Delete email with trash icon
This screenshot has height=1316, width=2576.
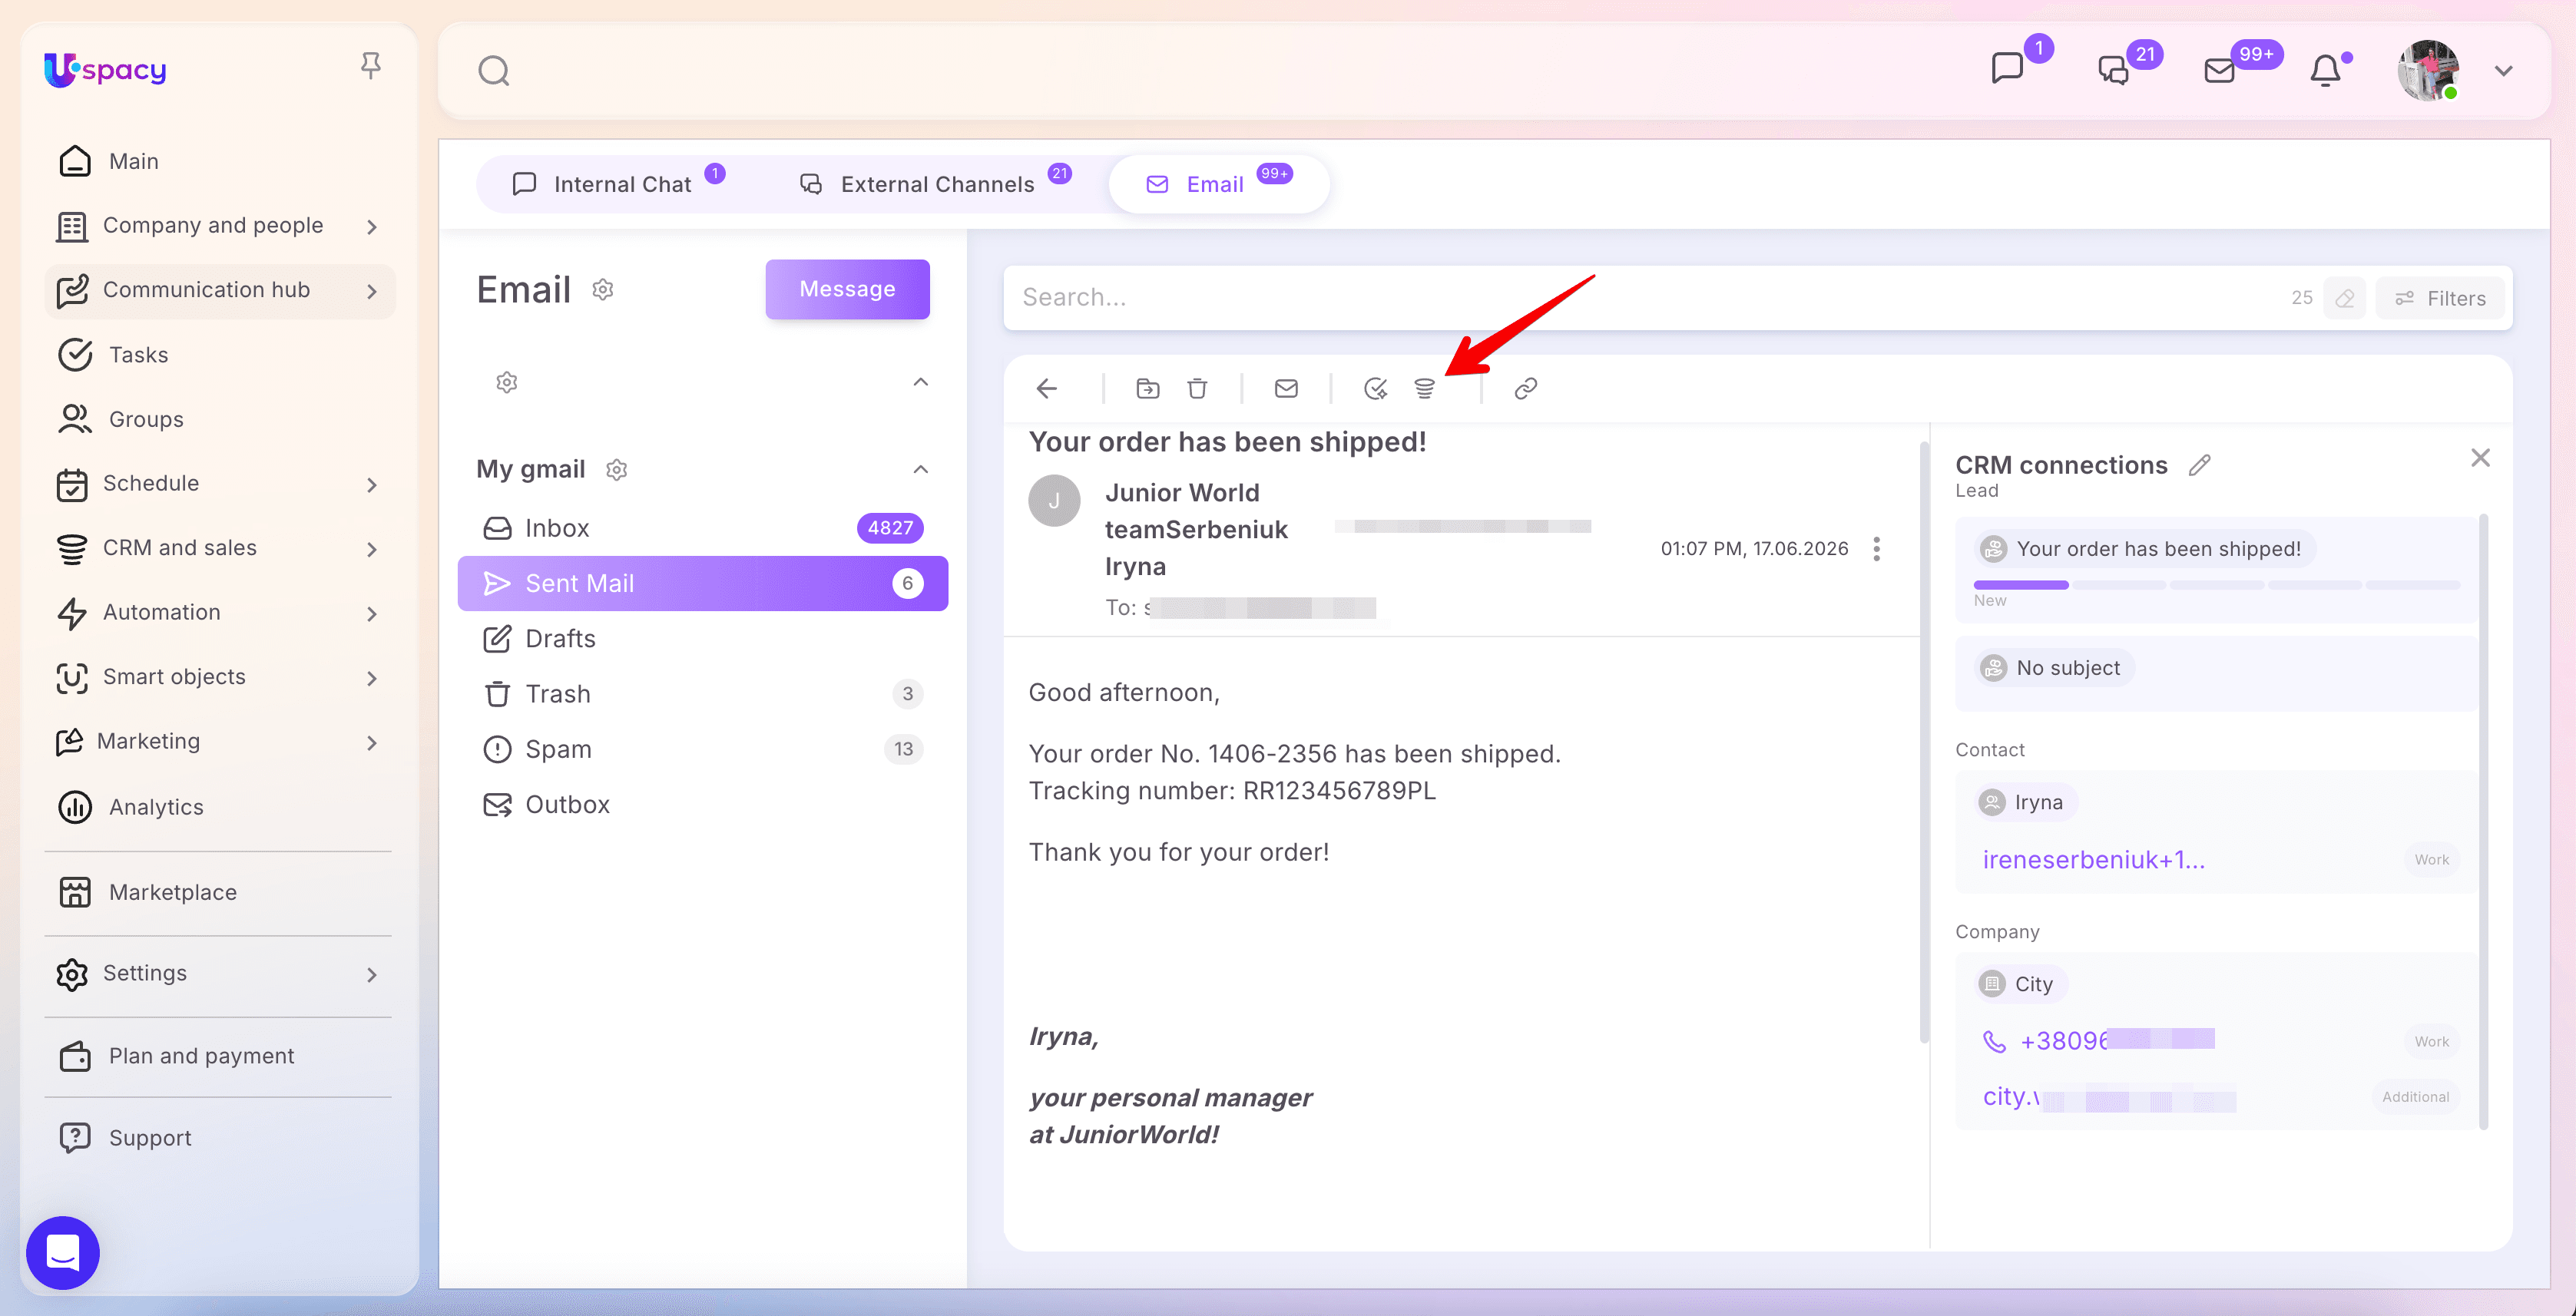pos(1197,388)
